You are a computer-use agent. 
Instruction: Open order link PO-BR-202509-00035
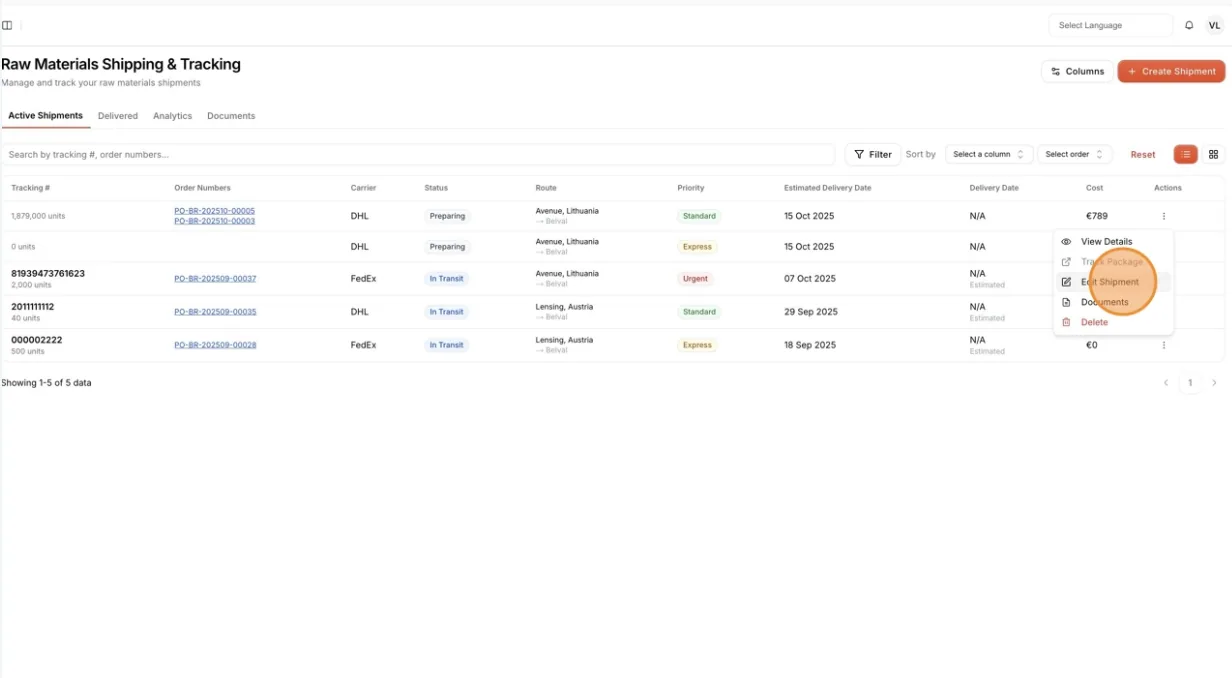click(215, 312)
